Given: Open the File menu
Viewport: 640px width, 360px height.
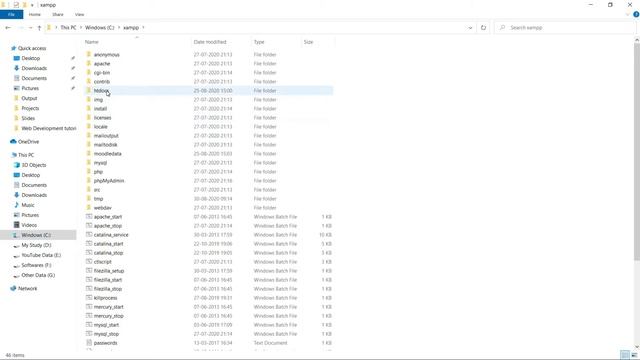Looking at the screenshot, I should (11, 15).
